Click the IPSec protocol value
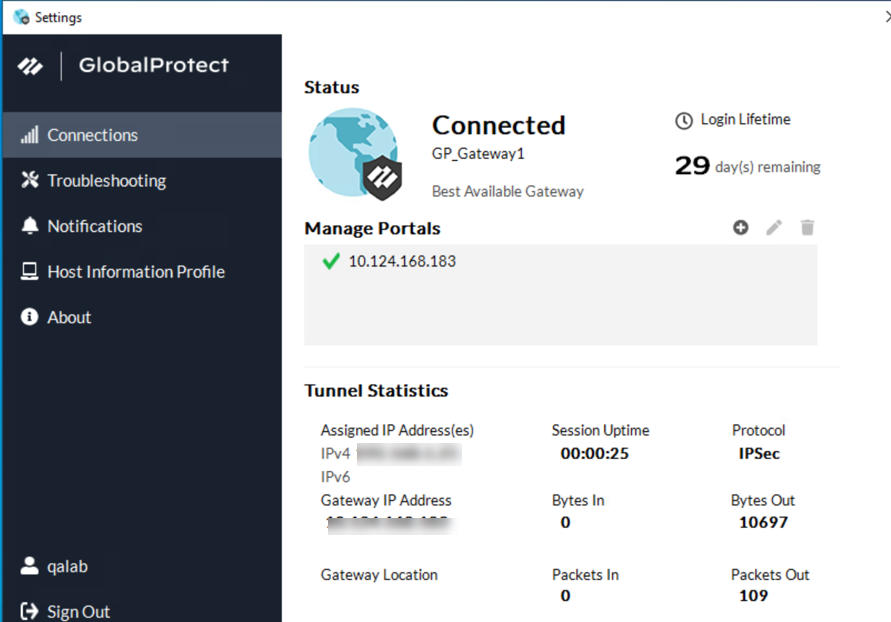Image resolution: width=891 pixels, height=622 pixels. (x=758, y=453)
